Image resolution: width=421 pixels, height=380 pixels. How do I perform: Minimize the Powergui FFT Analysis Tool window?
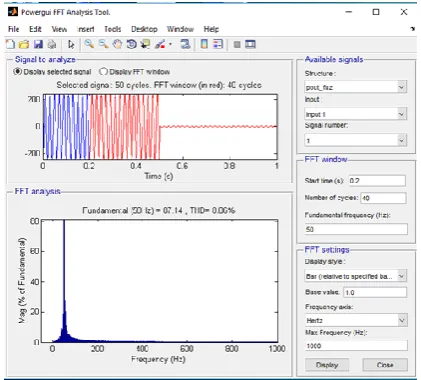349,12
